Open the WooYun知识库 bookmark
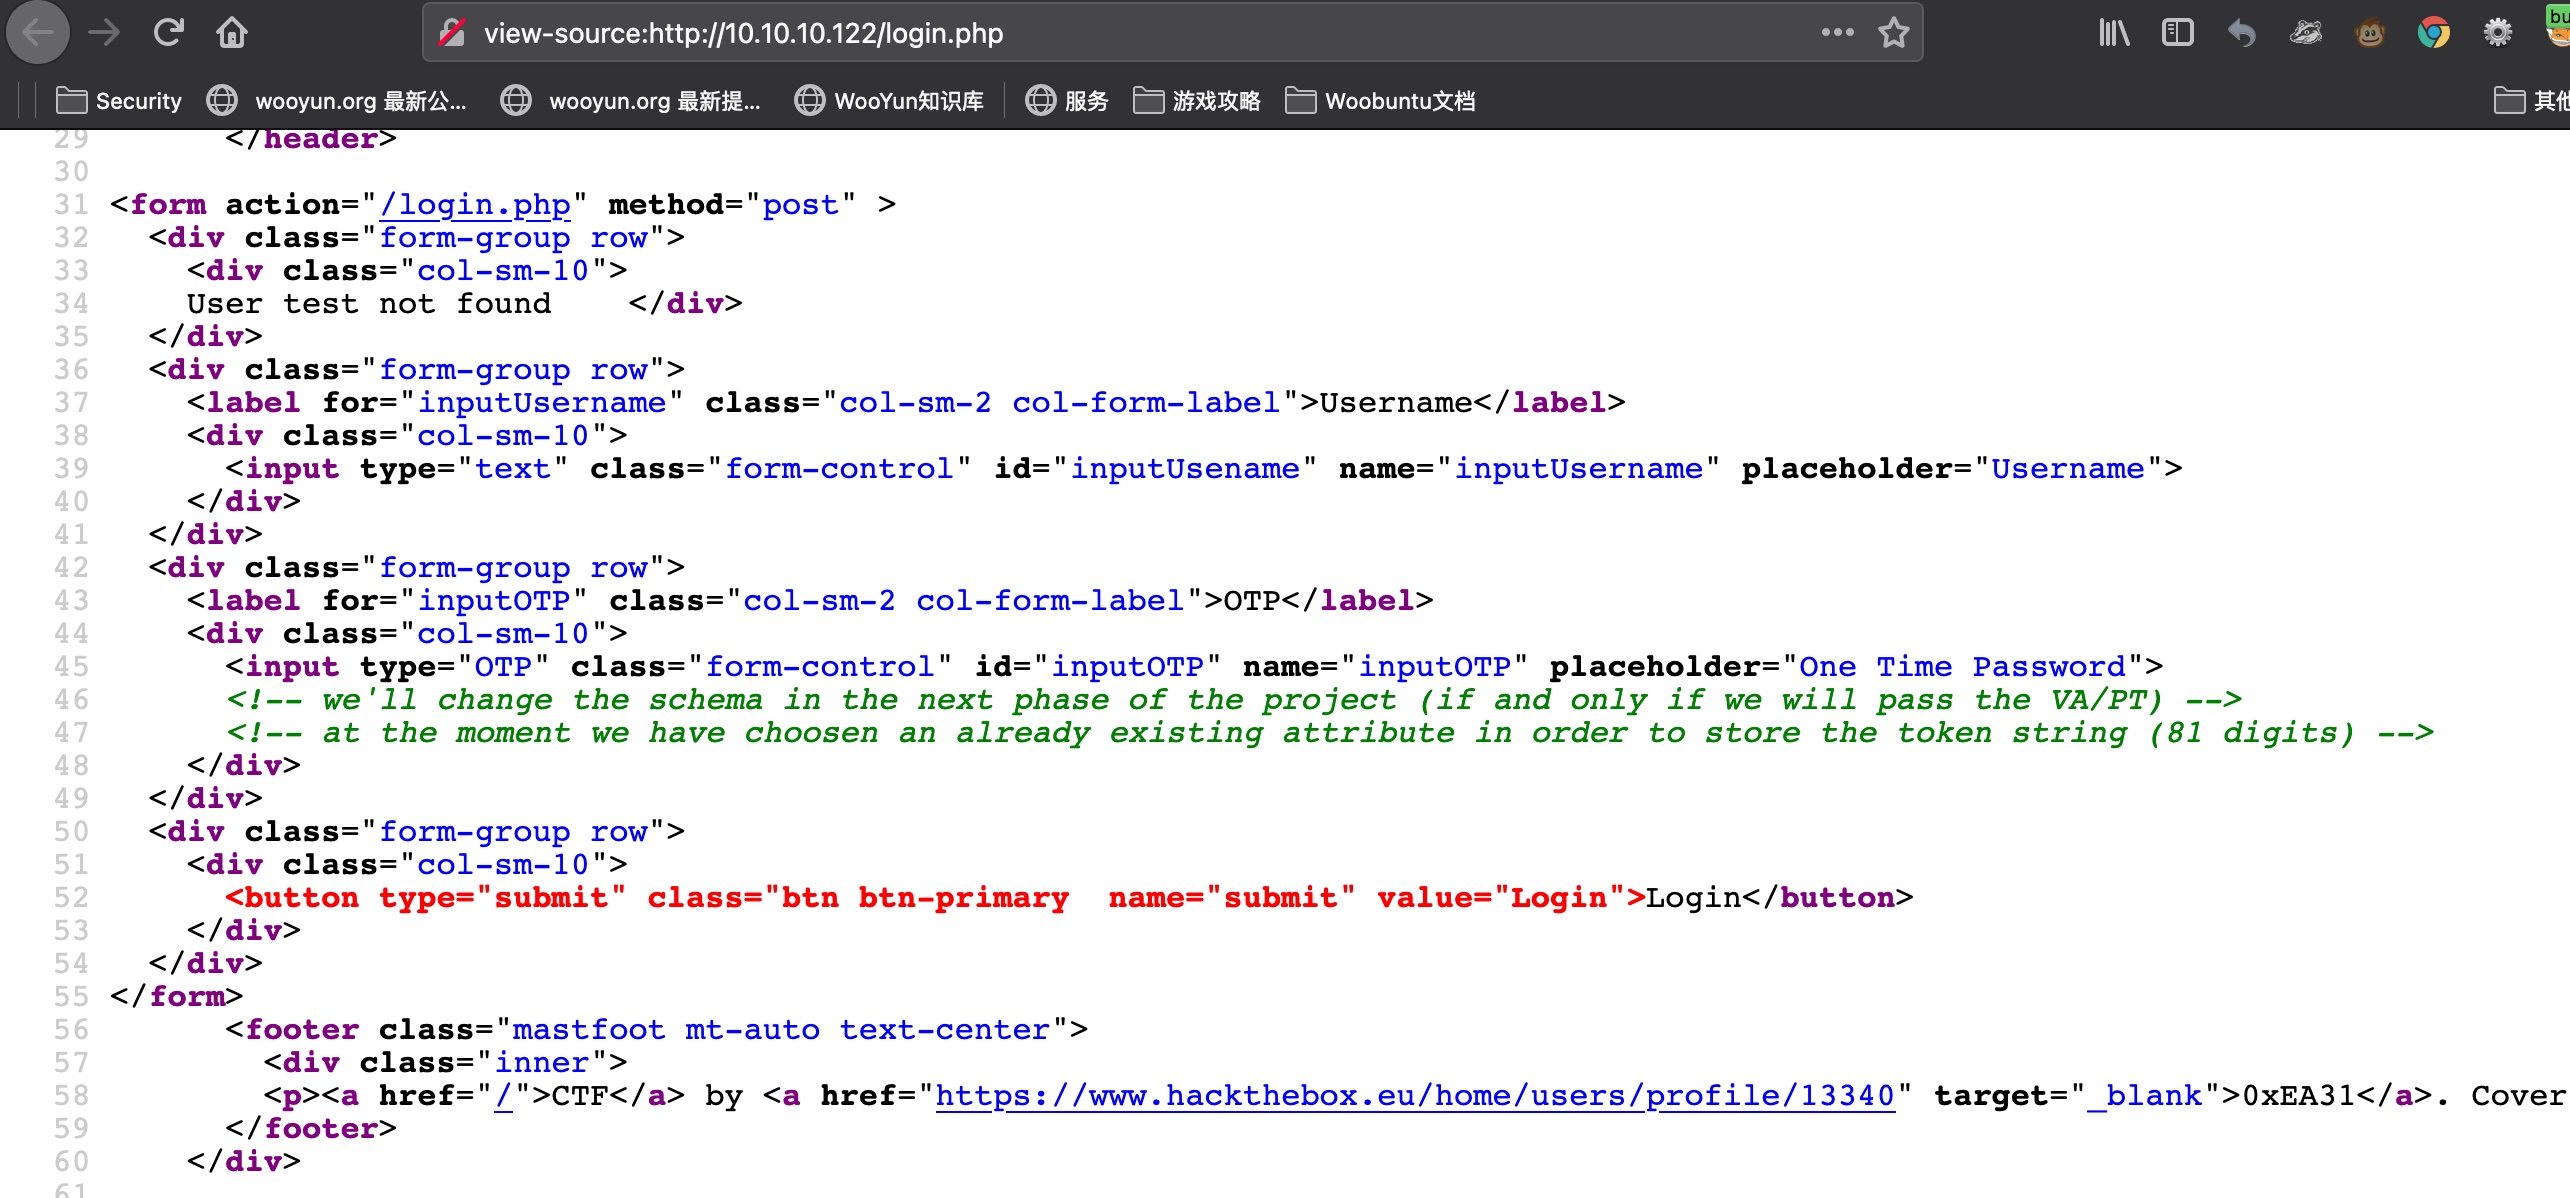 pyautogui.click(x=889, y=101)
